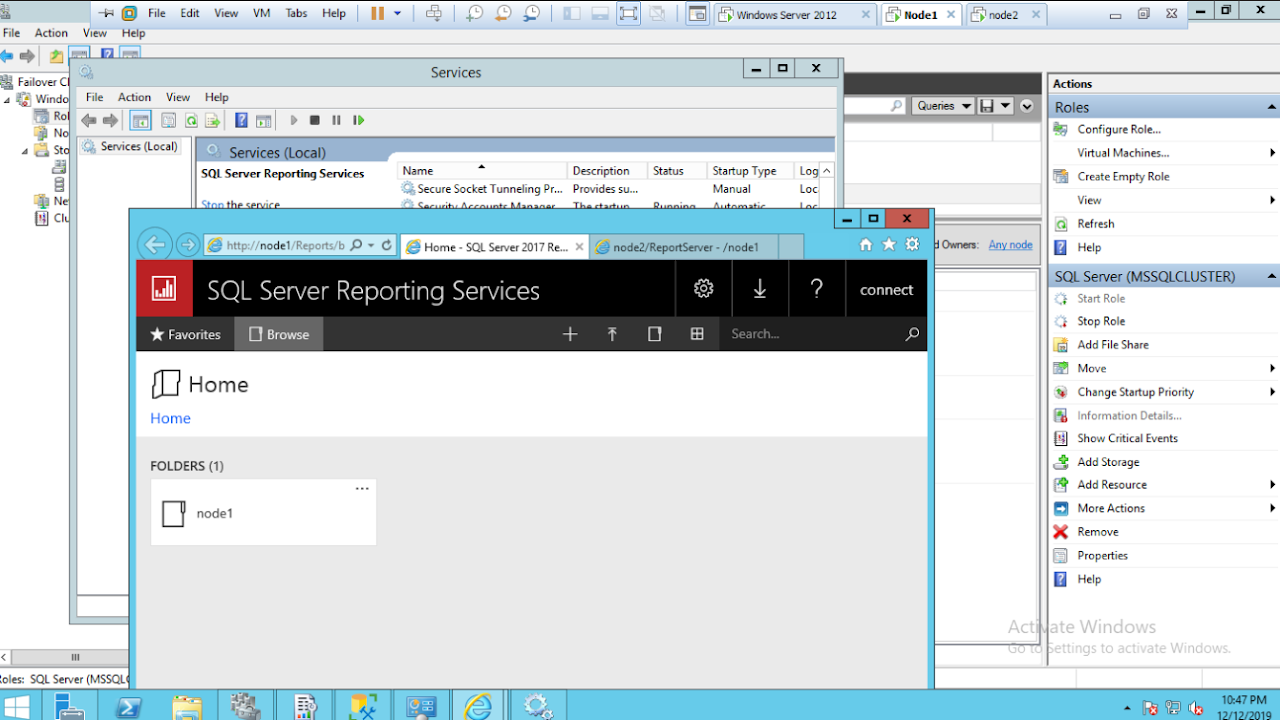Select Services (Local) tree node
The width and height of the screenshot is (1280, 720).
(x=129, y=146)
